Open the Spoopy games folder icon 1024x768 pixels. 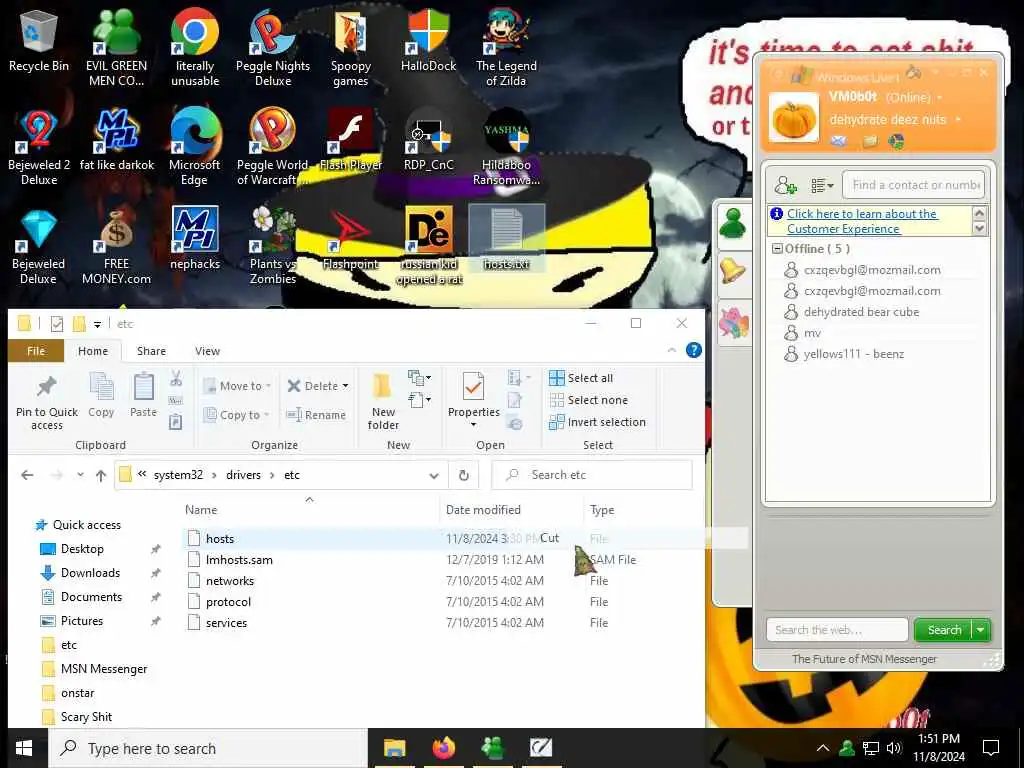tap(351, 47)
